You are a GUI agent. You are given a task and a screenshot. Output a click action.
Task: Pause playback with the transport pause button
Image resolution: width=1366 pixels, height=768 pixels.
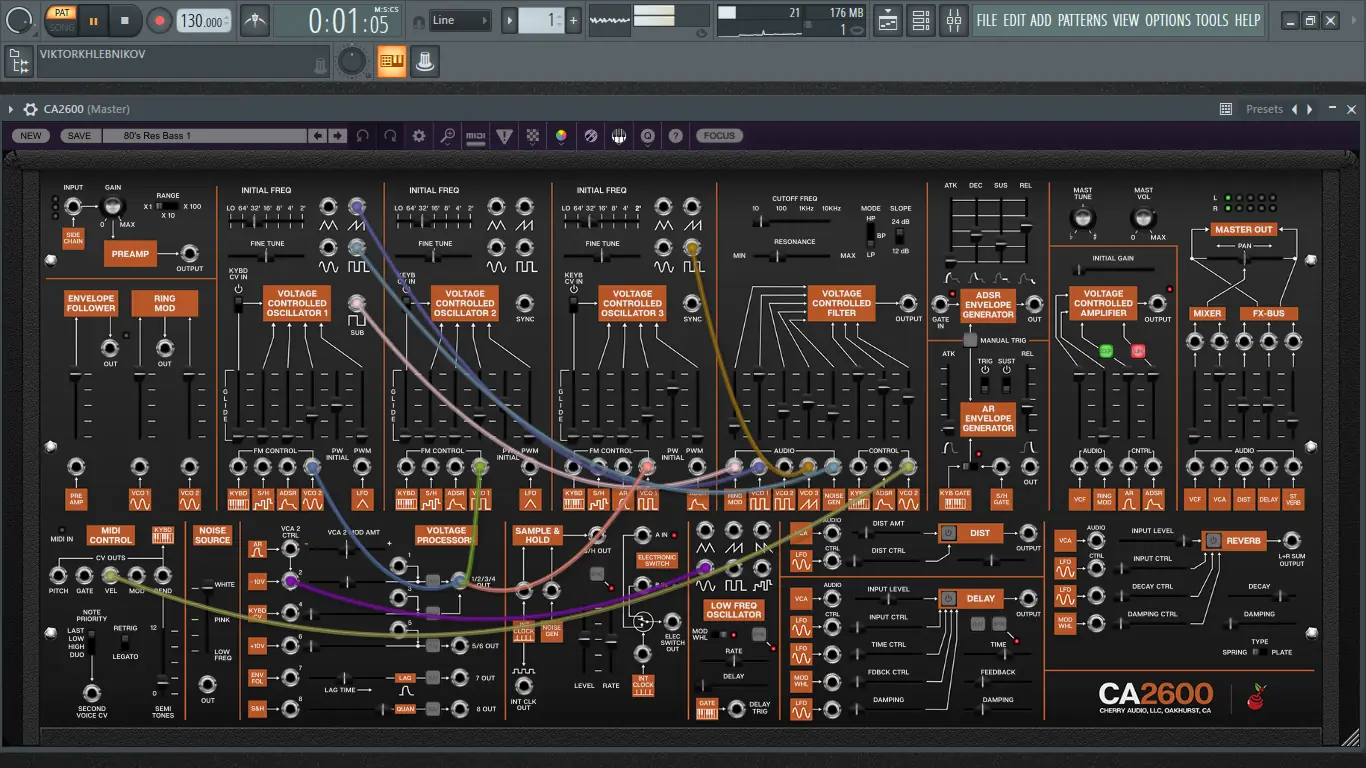[x=94, y=20]
